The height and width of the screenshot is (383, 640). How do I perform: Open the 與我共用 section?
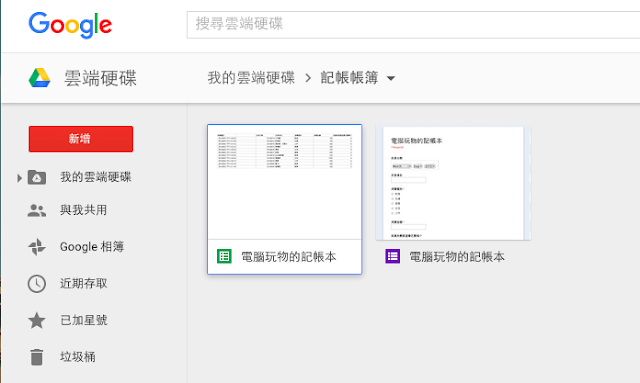tap(84, 210)
